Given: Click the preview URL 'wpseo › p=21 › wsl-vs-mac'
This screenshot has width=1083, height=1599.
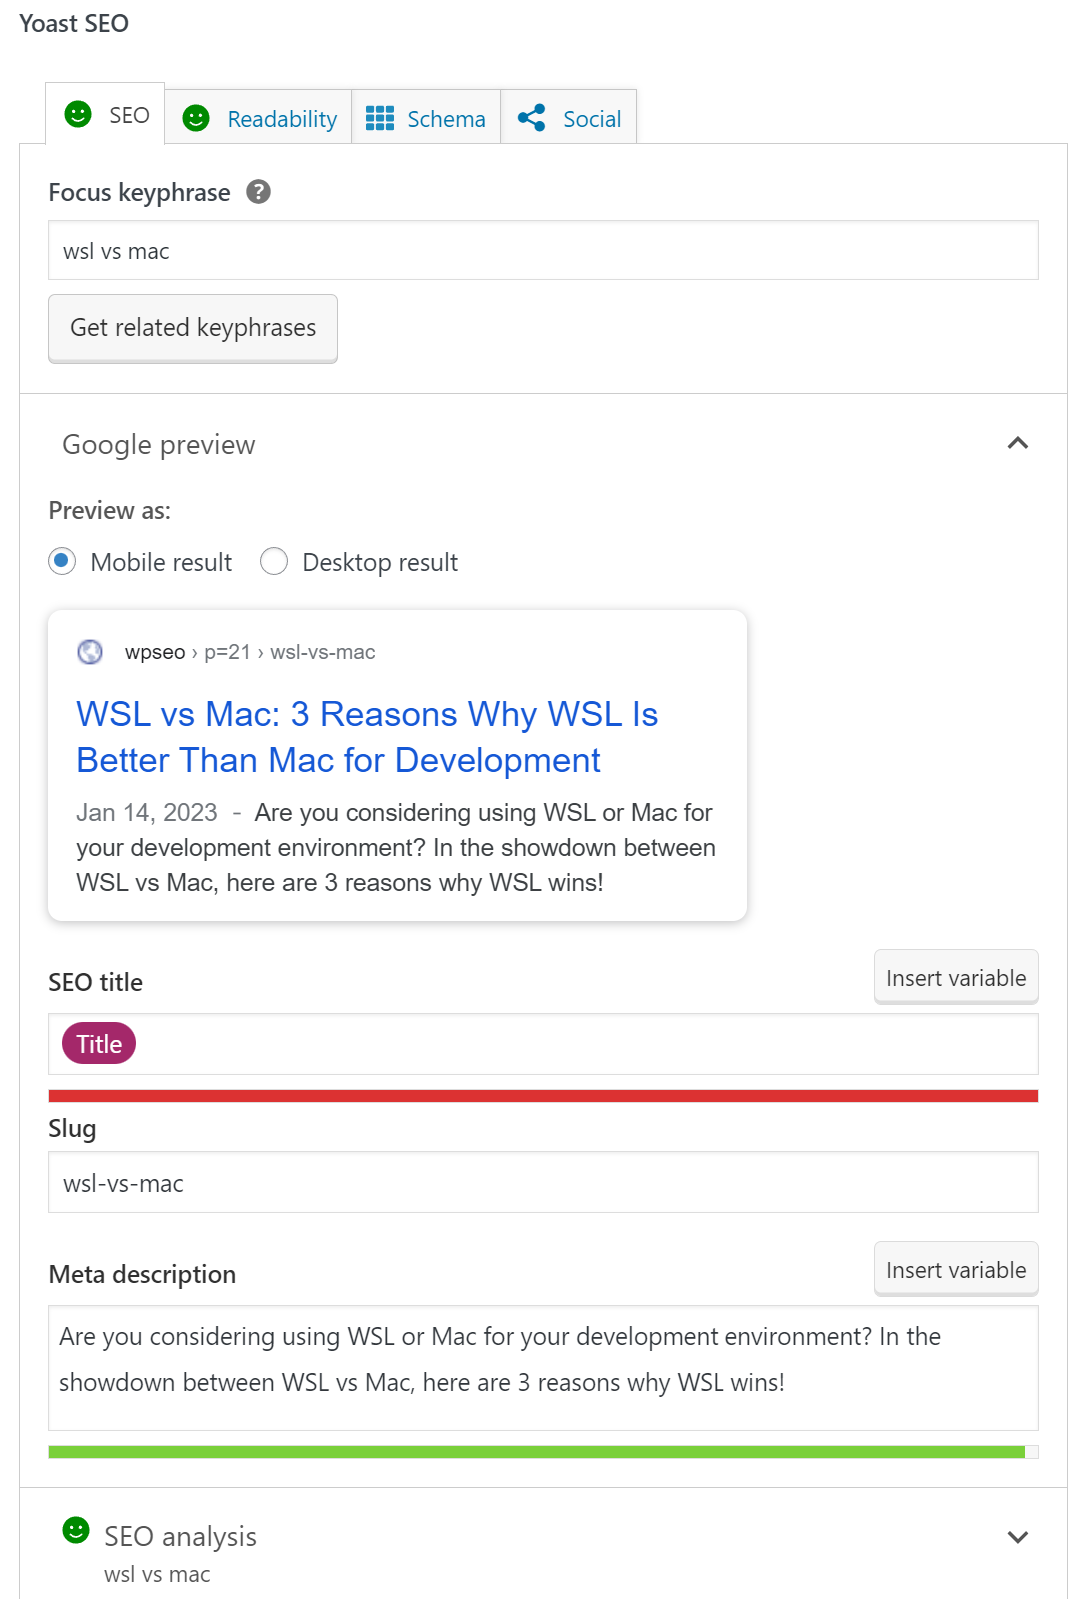Looking at the screenshot, I should (250, 652).
